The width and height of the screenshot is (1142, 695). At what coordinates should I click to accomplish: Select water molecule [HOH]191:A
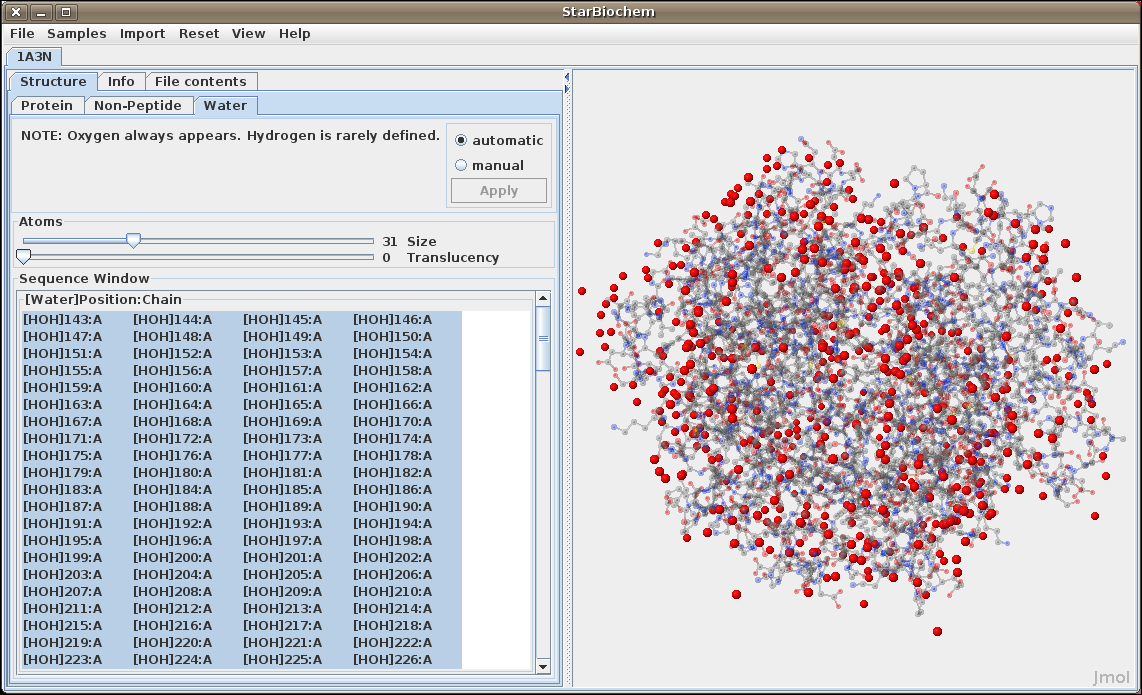tap(63, 524)
